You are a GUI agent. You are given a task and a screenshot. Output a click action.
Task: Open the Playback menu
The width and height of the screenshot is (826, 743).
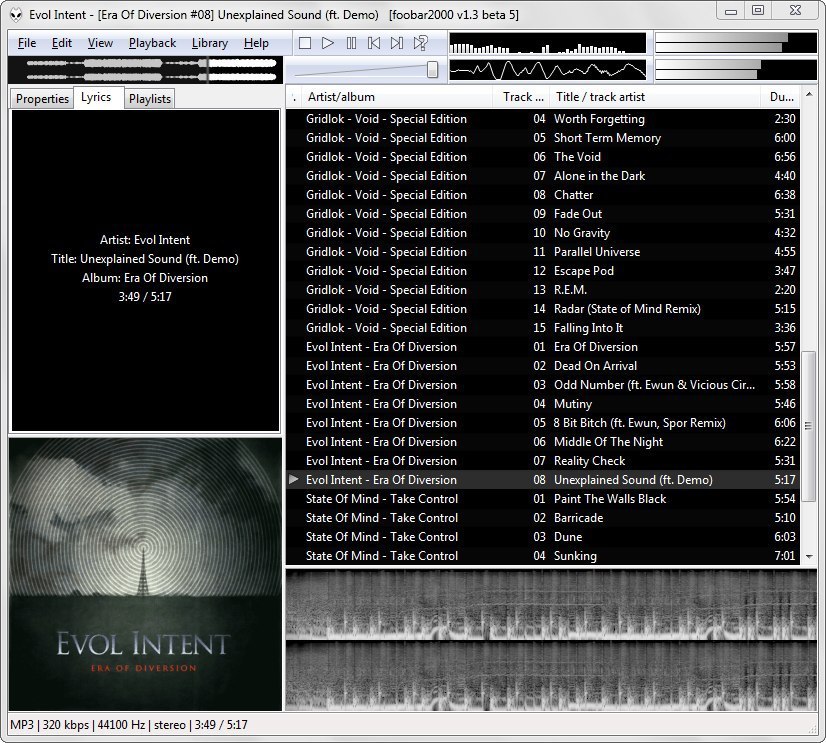tap(152, 43)
